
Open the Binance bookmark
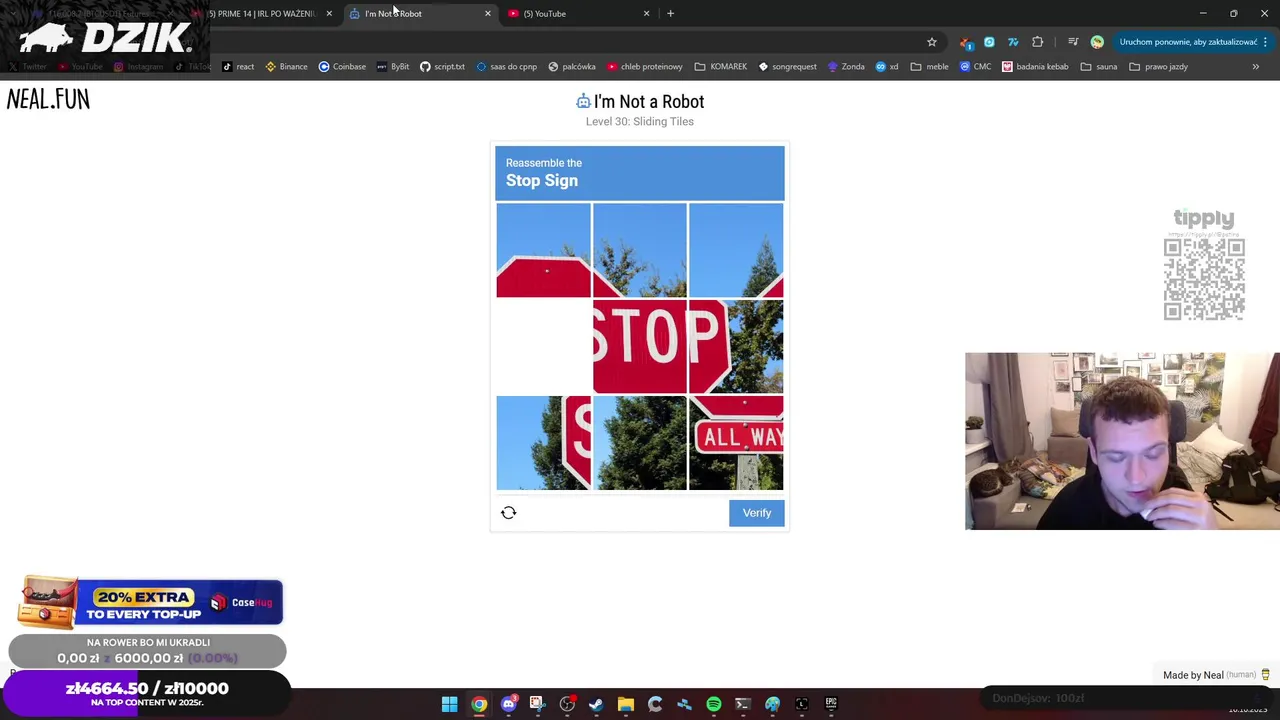(286, 67)
